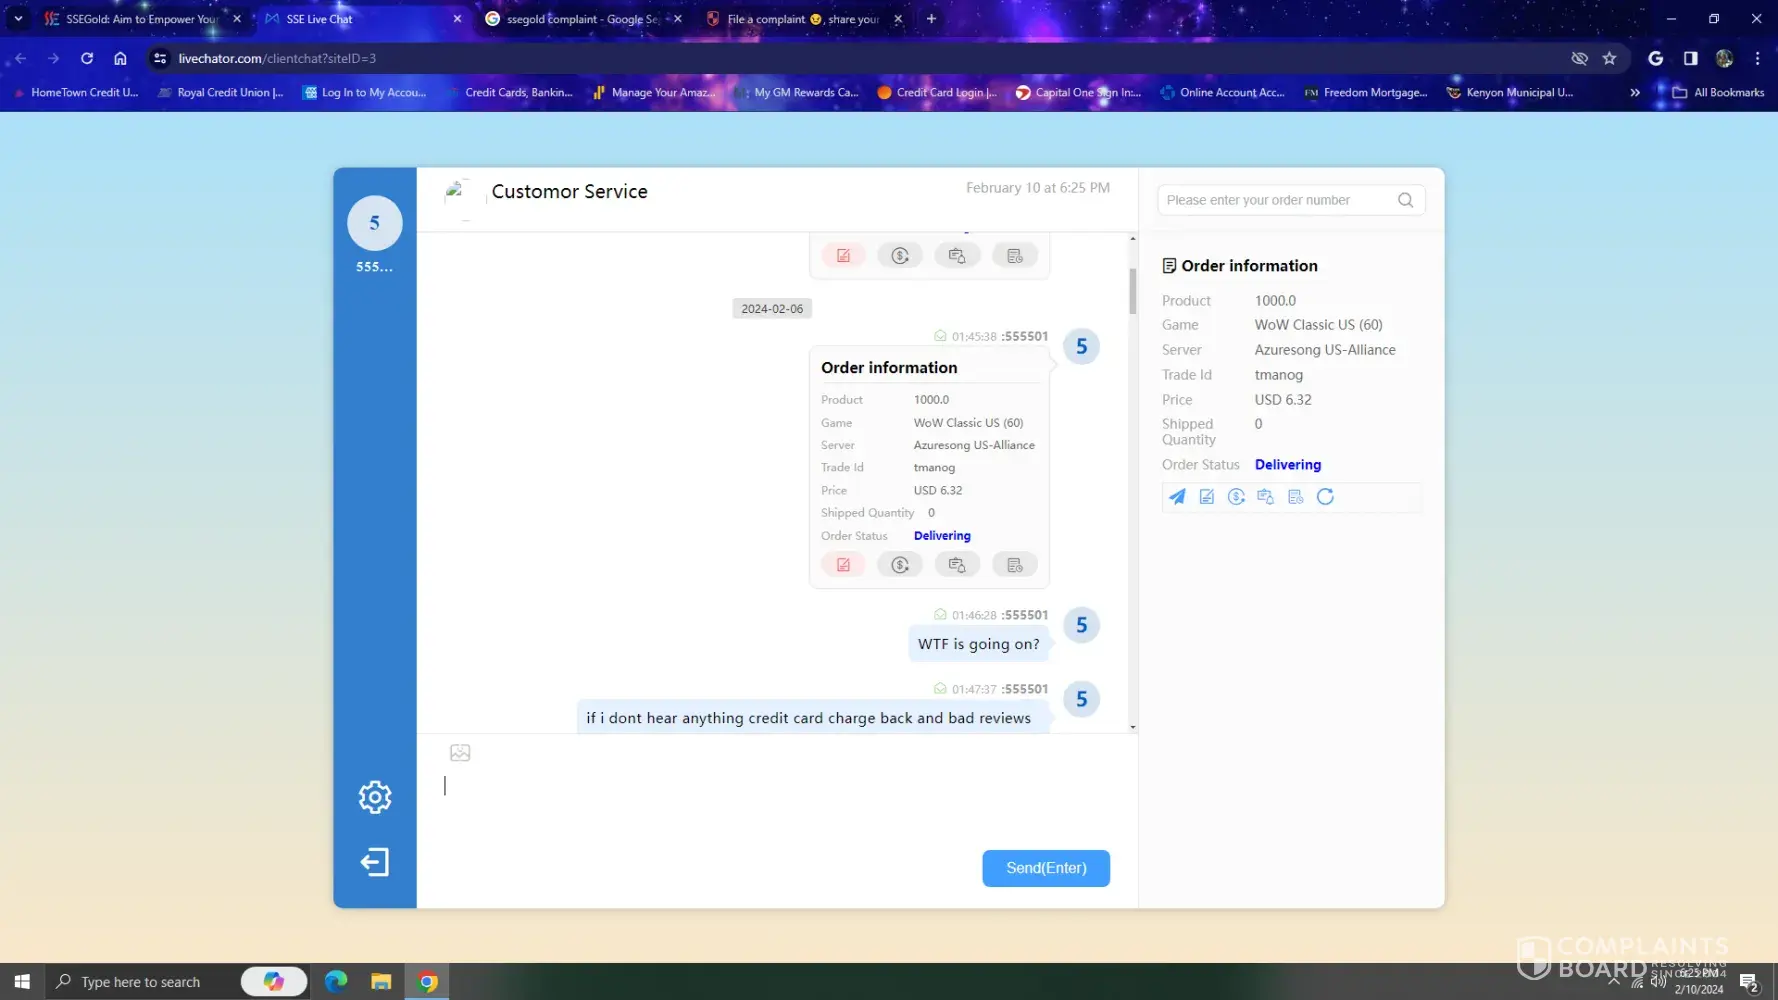Toggle the browser side panel button
Image resolution: width=1778 pixels, height=1000 pixels.
pyautogui.click(x=1690, y=58)
